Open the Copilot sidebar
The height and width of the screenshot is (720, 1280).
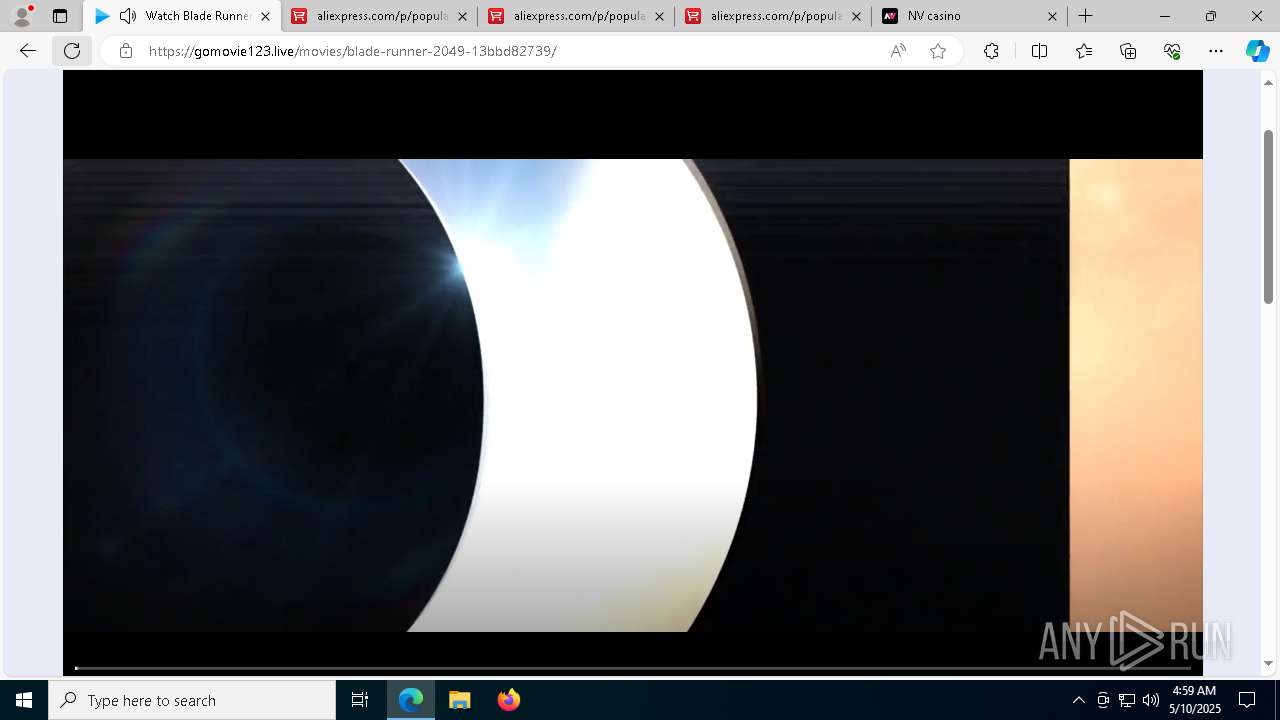[1257, 51]
